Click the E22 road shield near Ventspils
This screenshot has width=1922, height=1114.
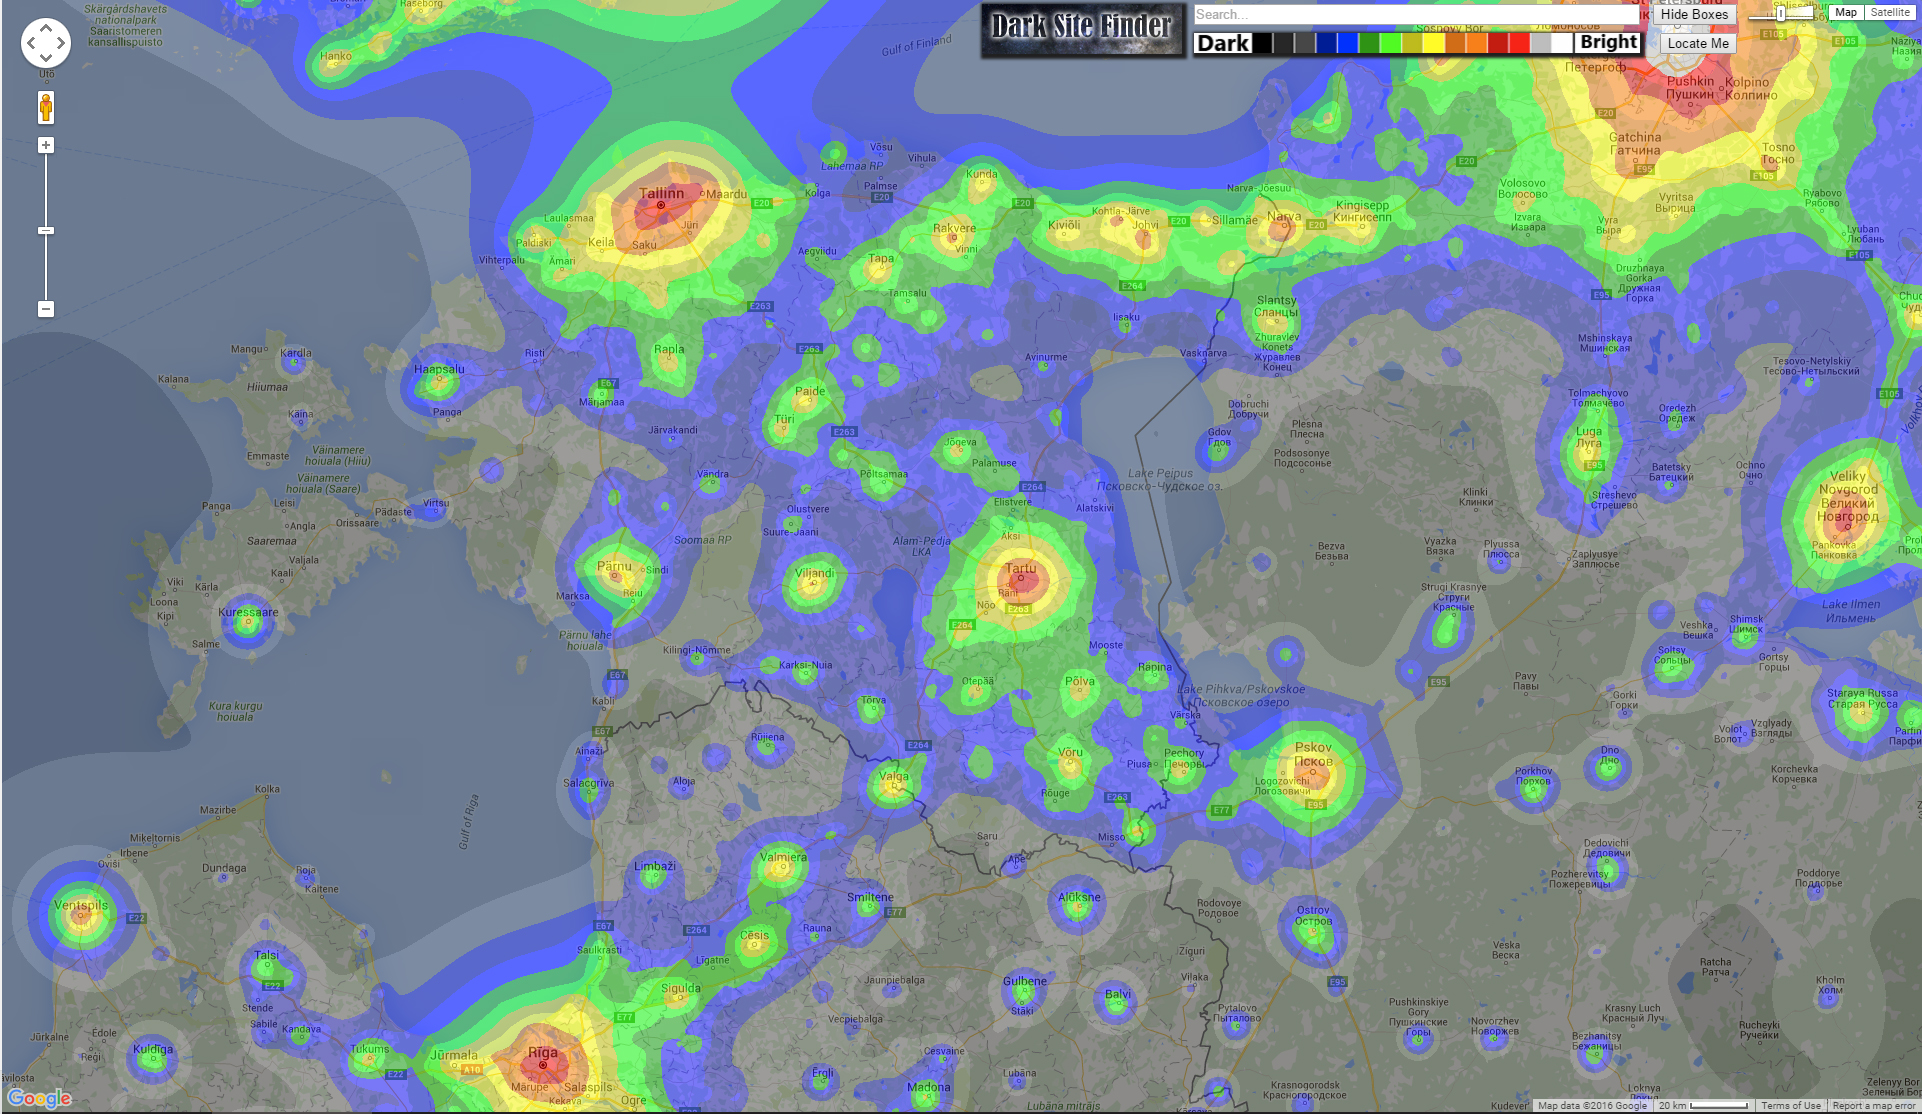click(137, 918)
